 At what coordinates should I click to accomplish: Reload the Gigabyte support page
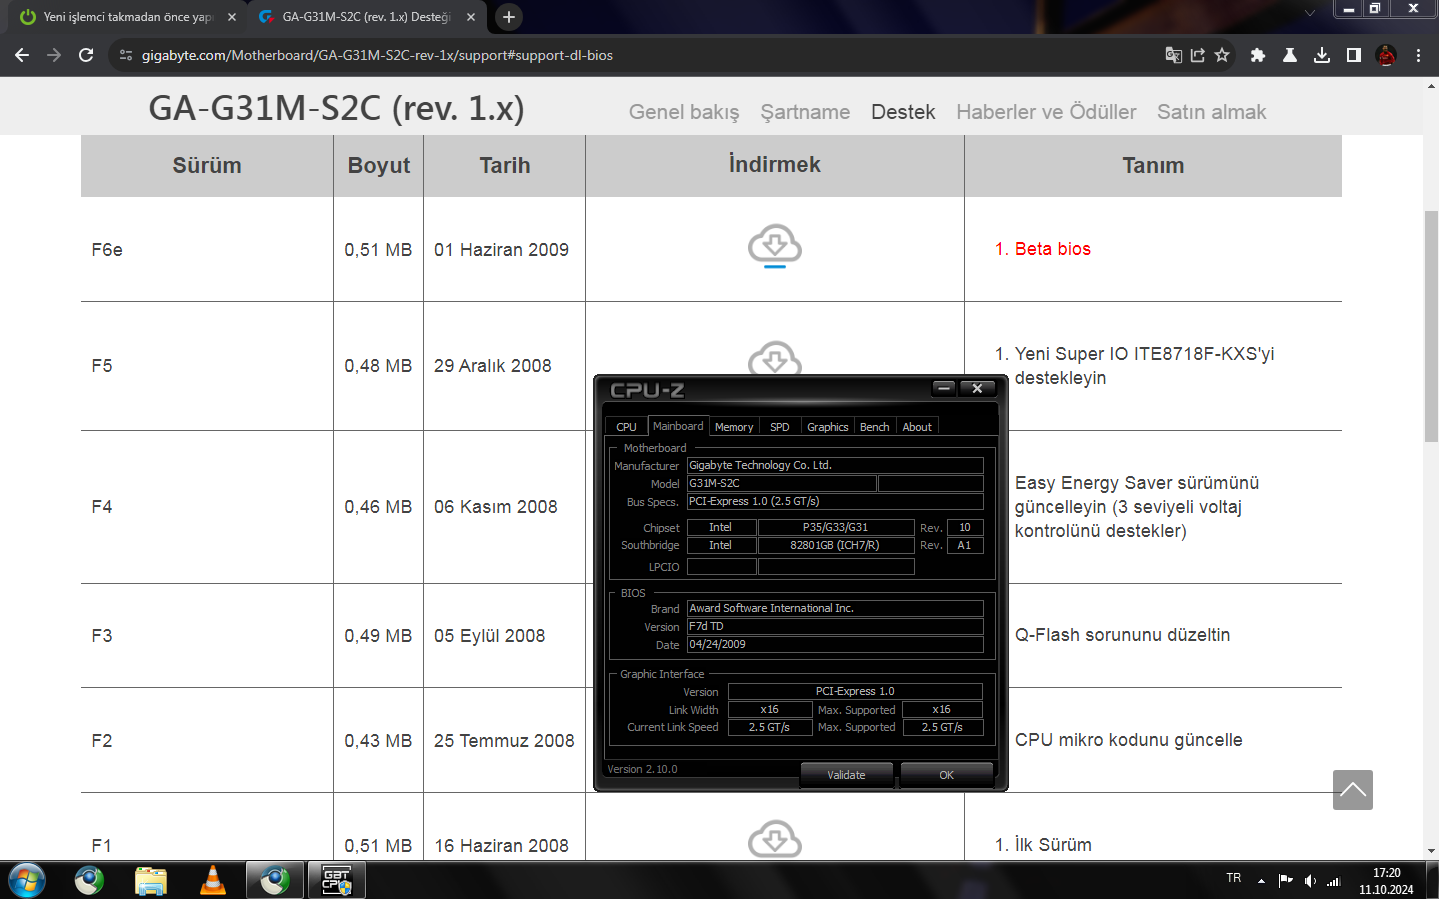(86, 55)
